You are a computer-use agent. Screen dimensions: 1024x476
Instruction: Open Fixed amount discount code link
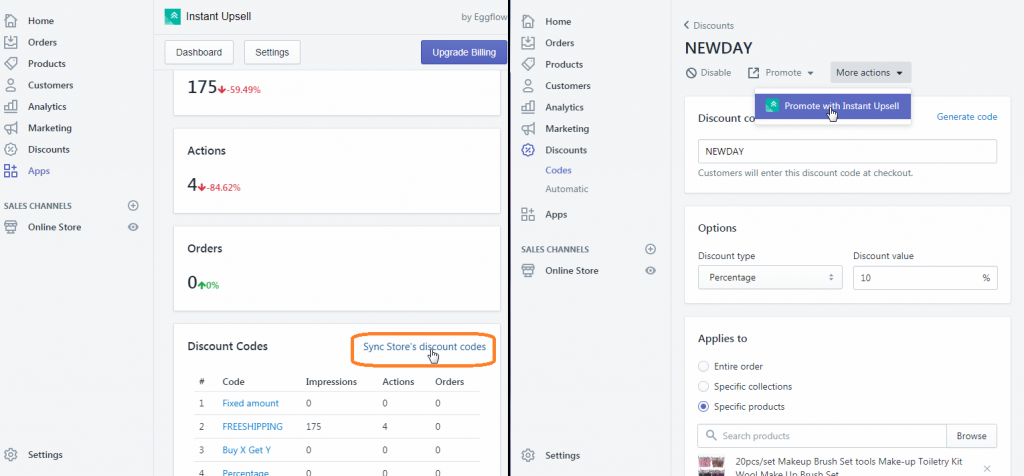tap(251, 403)
